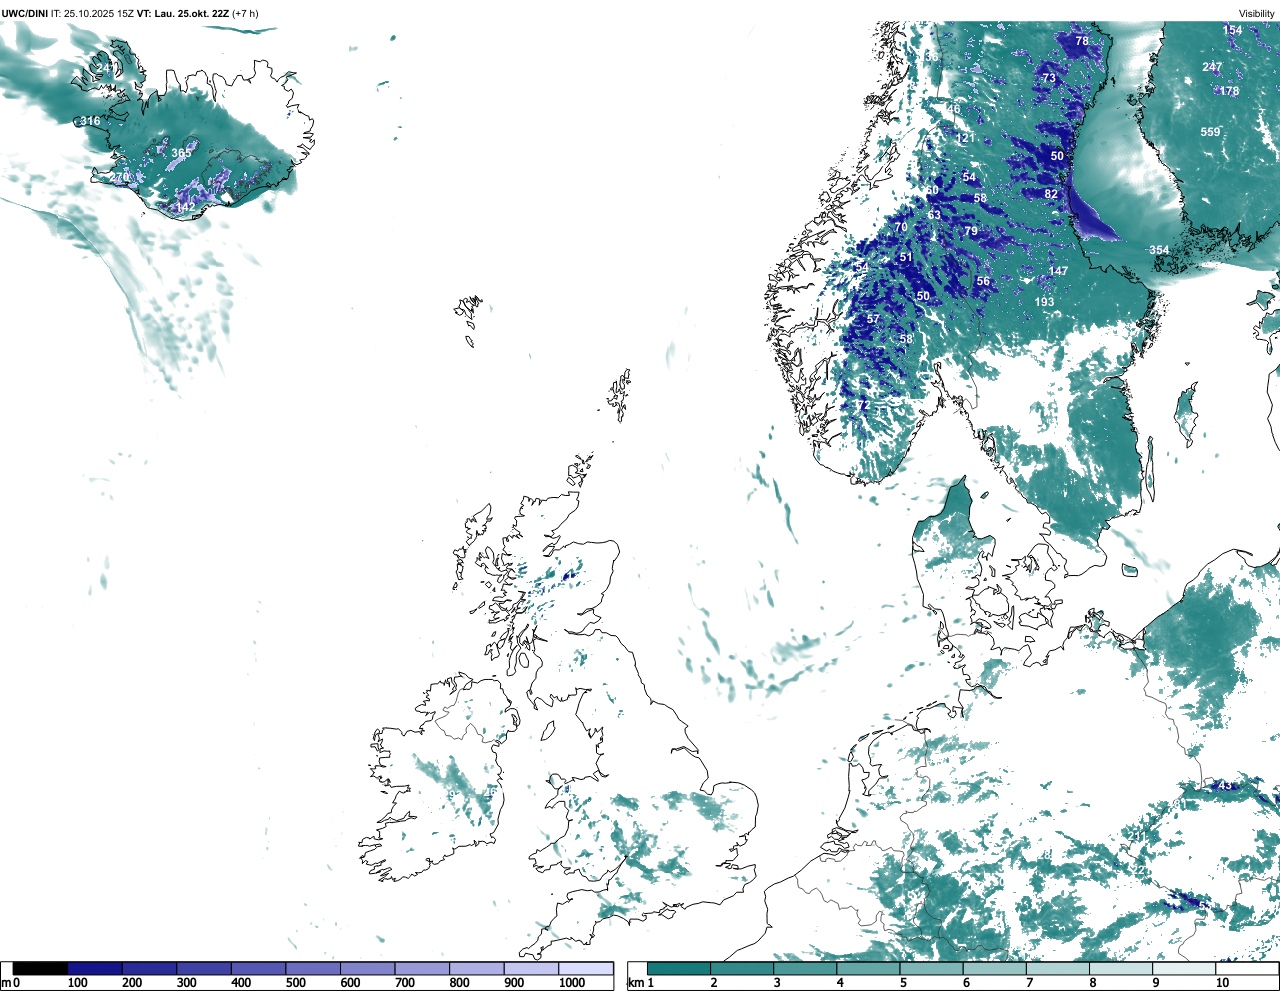
Task: Select the 9–10 km lightest teal swatch
Action: coord(1184,968)
